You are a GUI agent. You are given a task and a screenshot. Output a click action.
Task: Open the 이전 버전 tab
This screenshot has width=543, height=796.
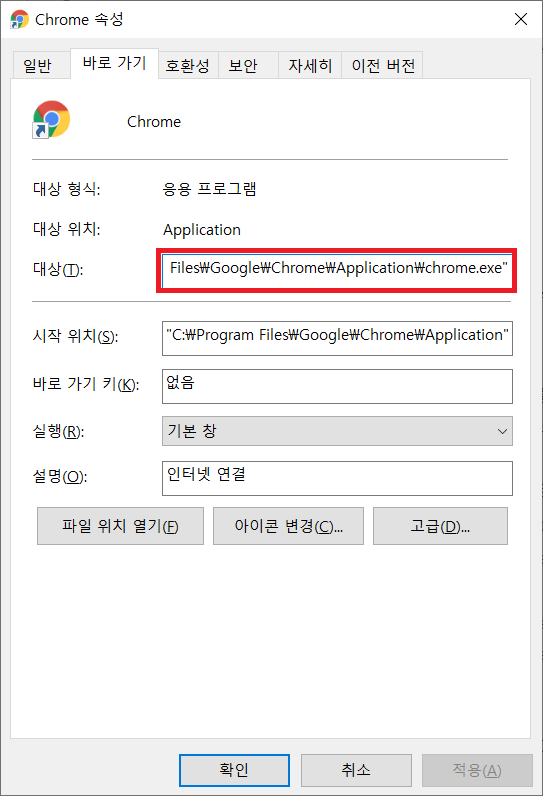click(x=383, y=65)
